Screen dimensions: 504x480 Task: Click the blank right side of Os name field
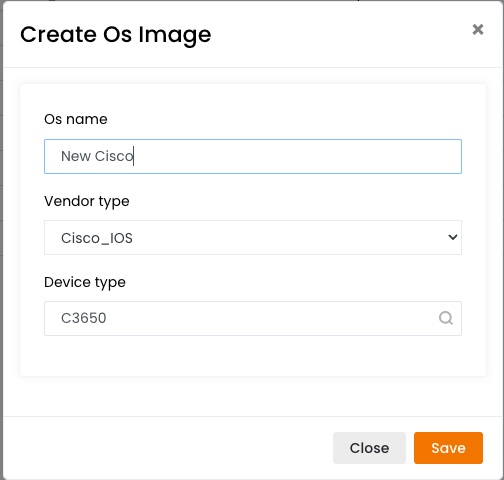pos(300,156)
